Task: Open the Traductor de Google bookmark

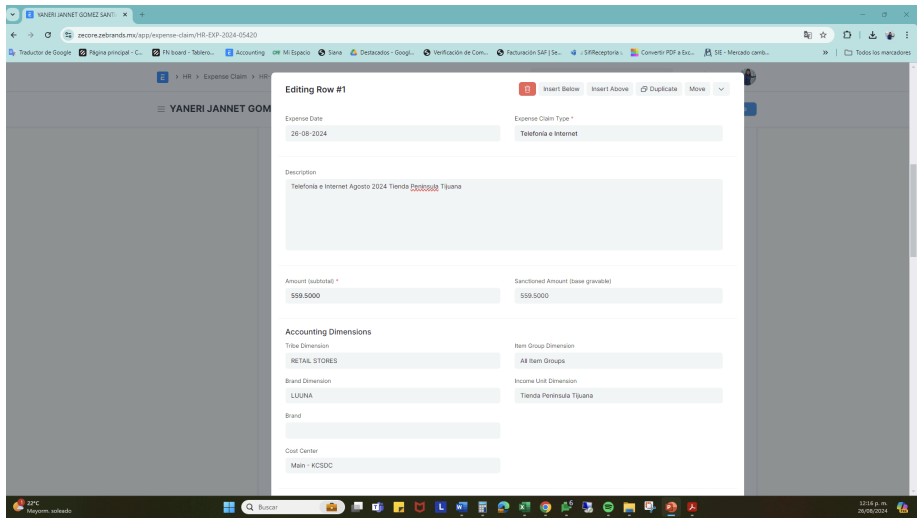Action: [40, 52]
